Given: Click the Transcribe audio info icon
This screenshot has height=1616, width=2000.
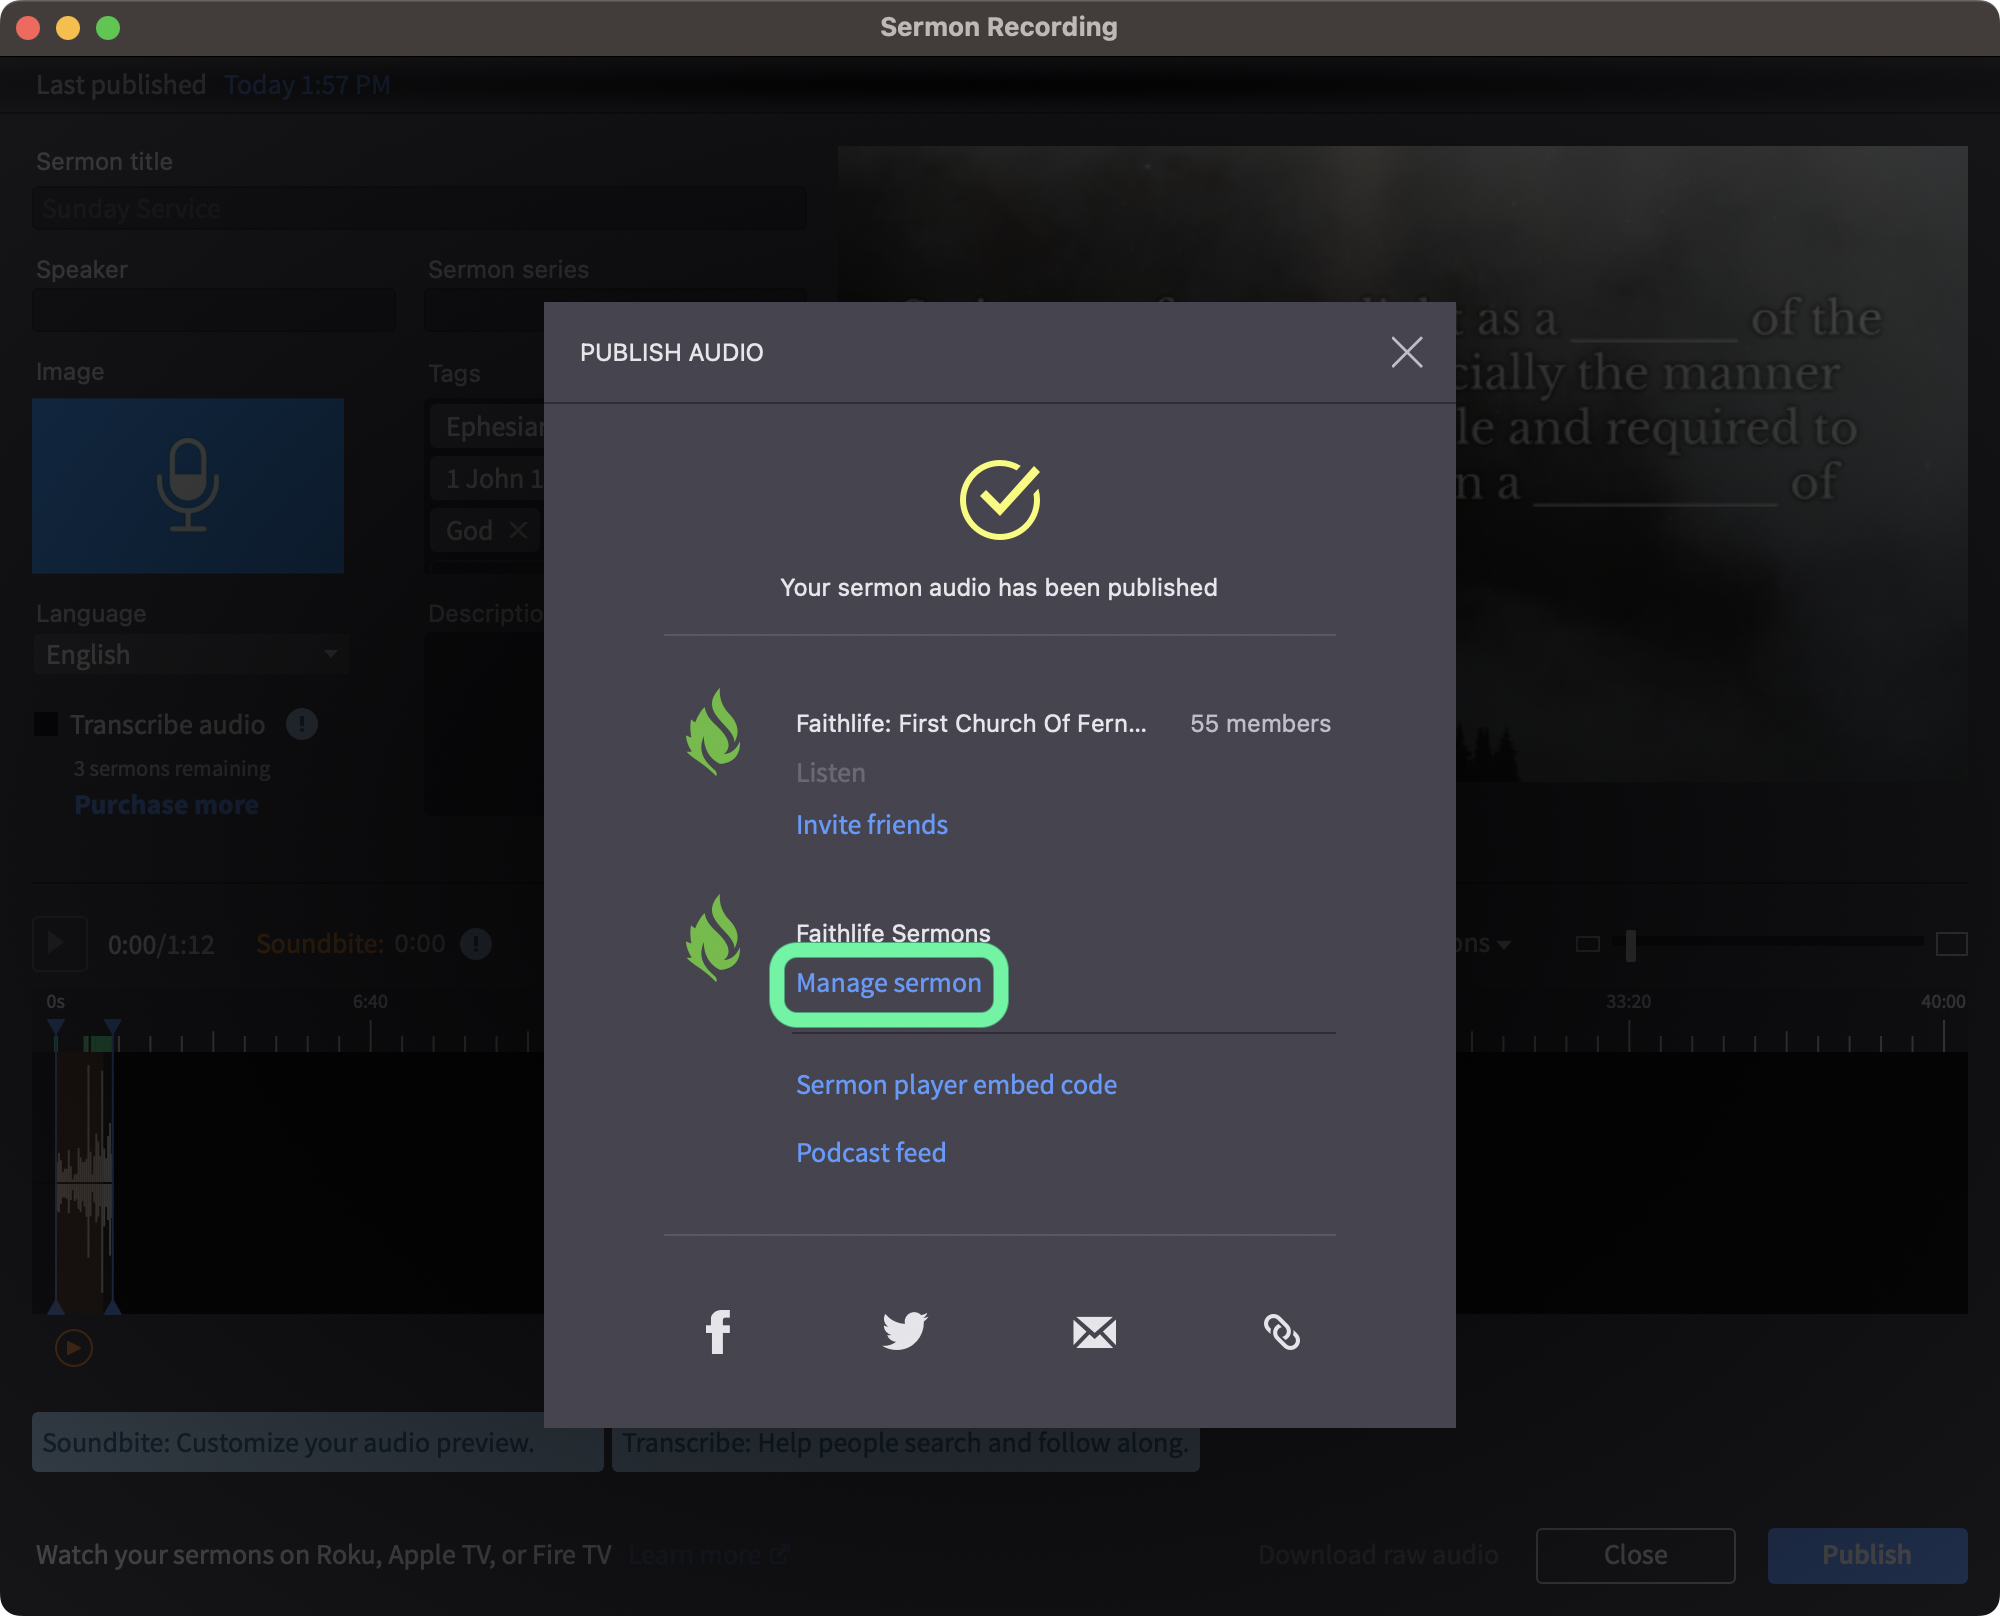Looking at the screenshot, I should pyautogui.click(x=302, y=724).
